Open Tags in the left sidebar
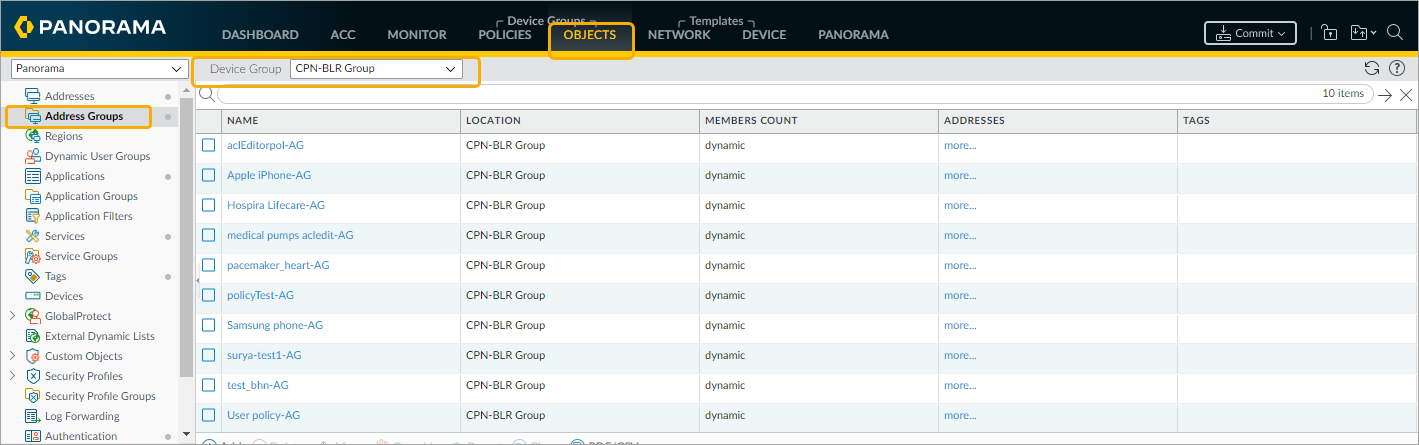This screenshot has height=445, width=1419. [56, 276]
